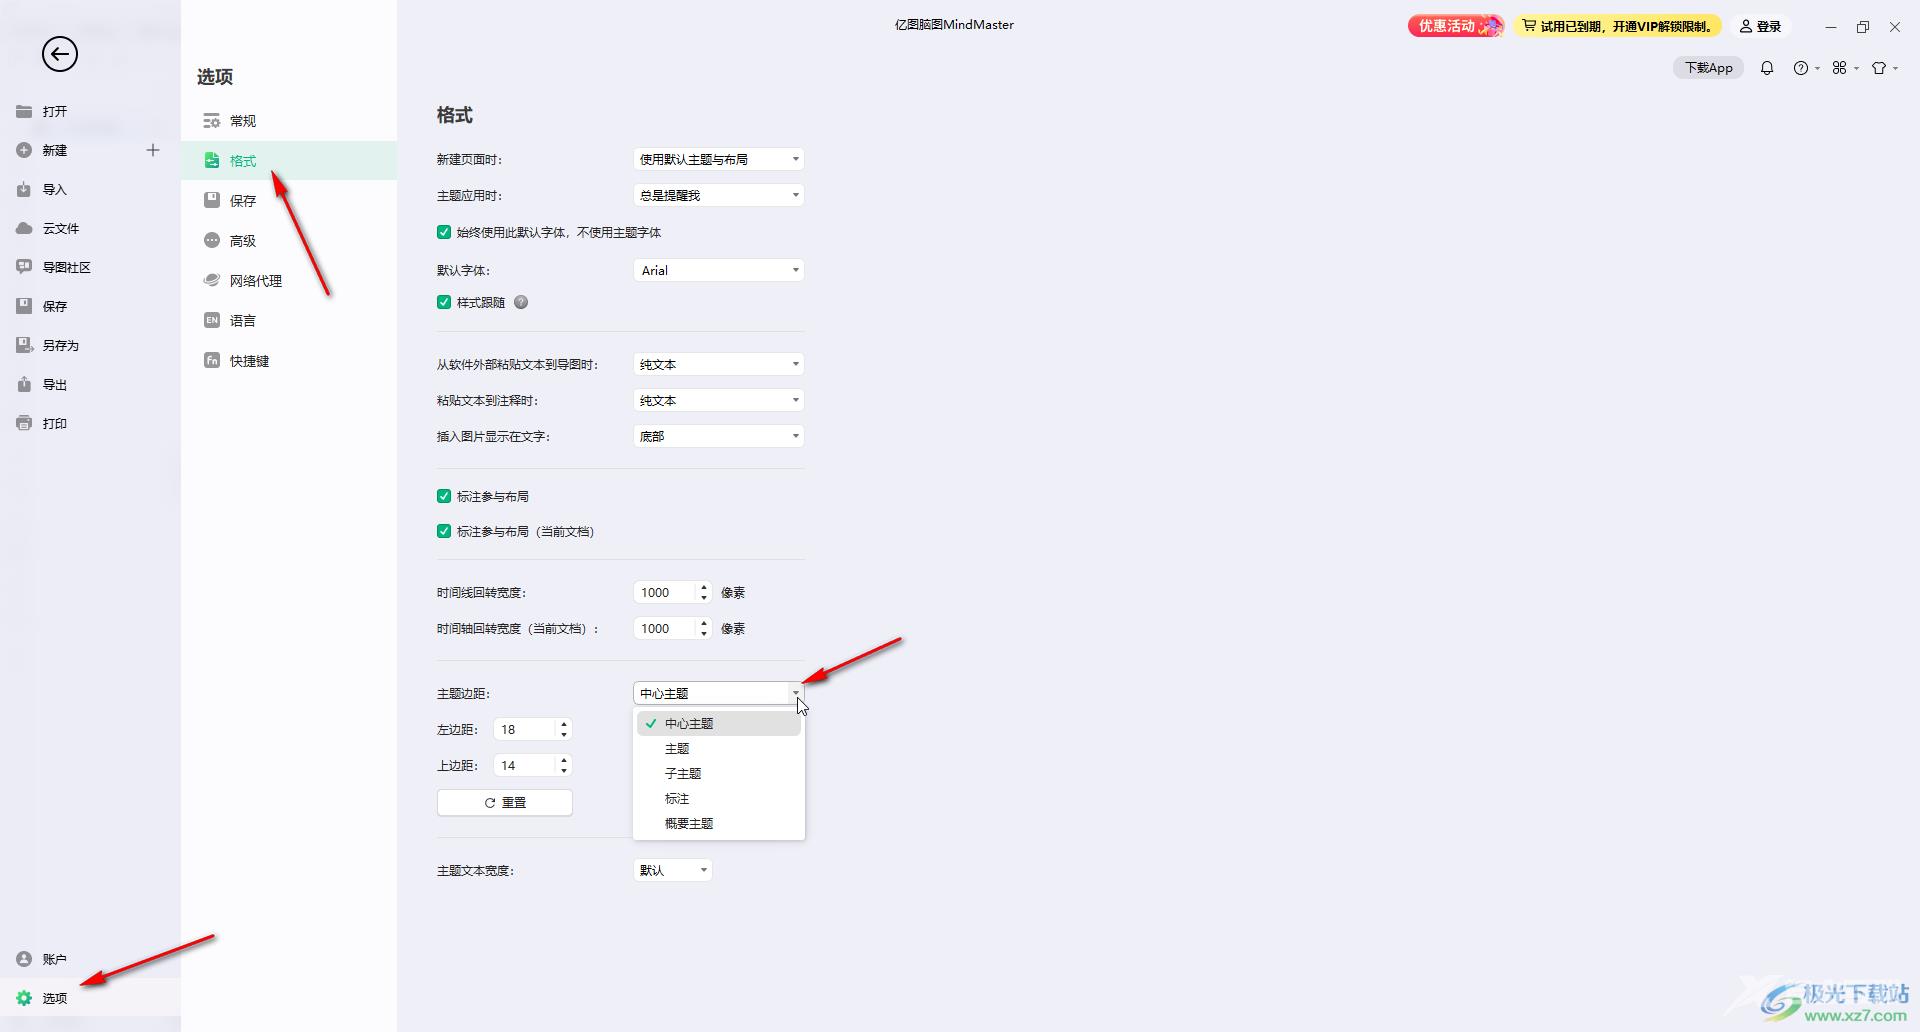The image size is (1920, 1032).
Task: Toggle 始终使用此默认字体 checkbox
Action: click(x=444, y=232)
